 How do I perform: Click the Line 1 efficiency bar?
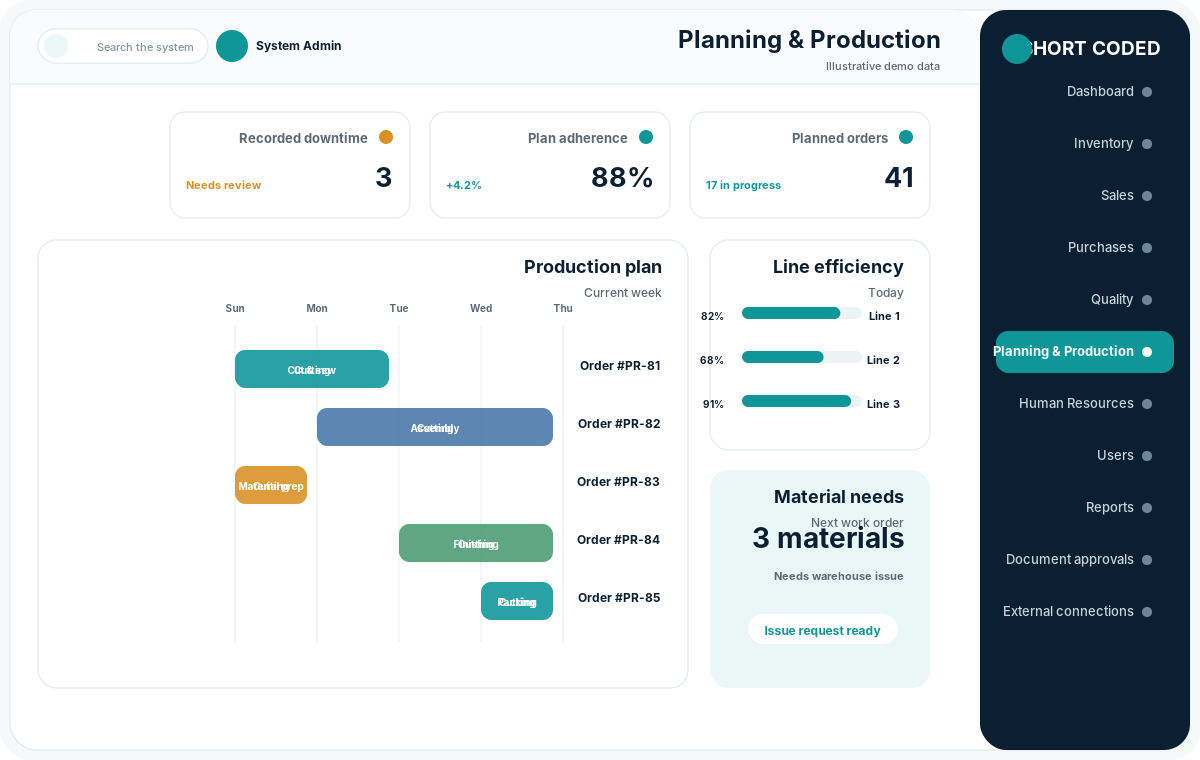(x=801, y=313)
